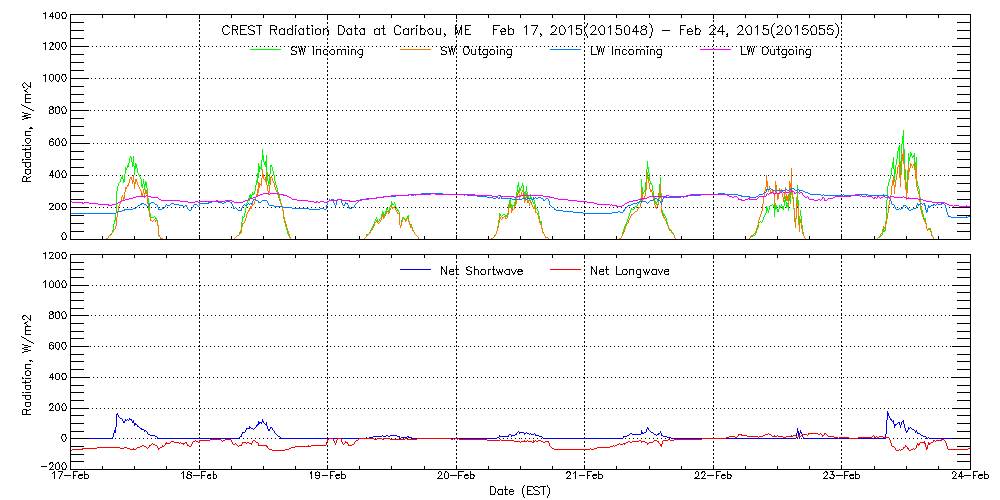The height and width of the screenshot is (500, 1000).
Task: Click the 24-Feb label at axis end
Action: [968, 478]
